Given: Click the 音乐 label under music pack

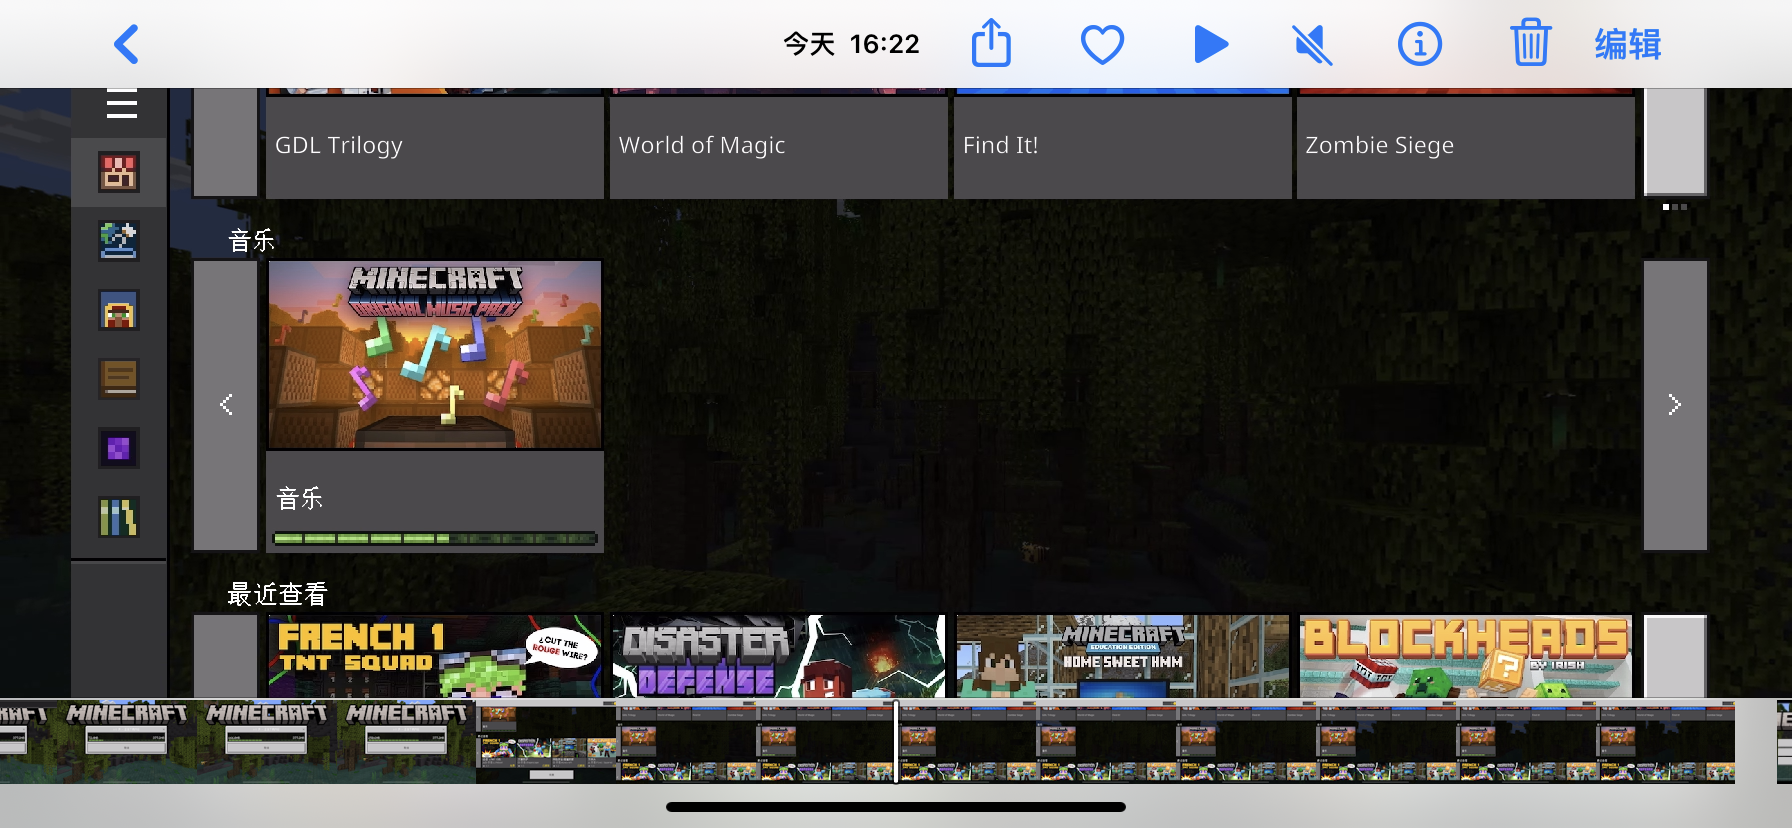Looking at the screenshot, I should (x=300, y=498).
